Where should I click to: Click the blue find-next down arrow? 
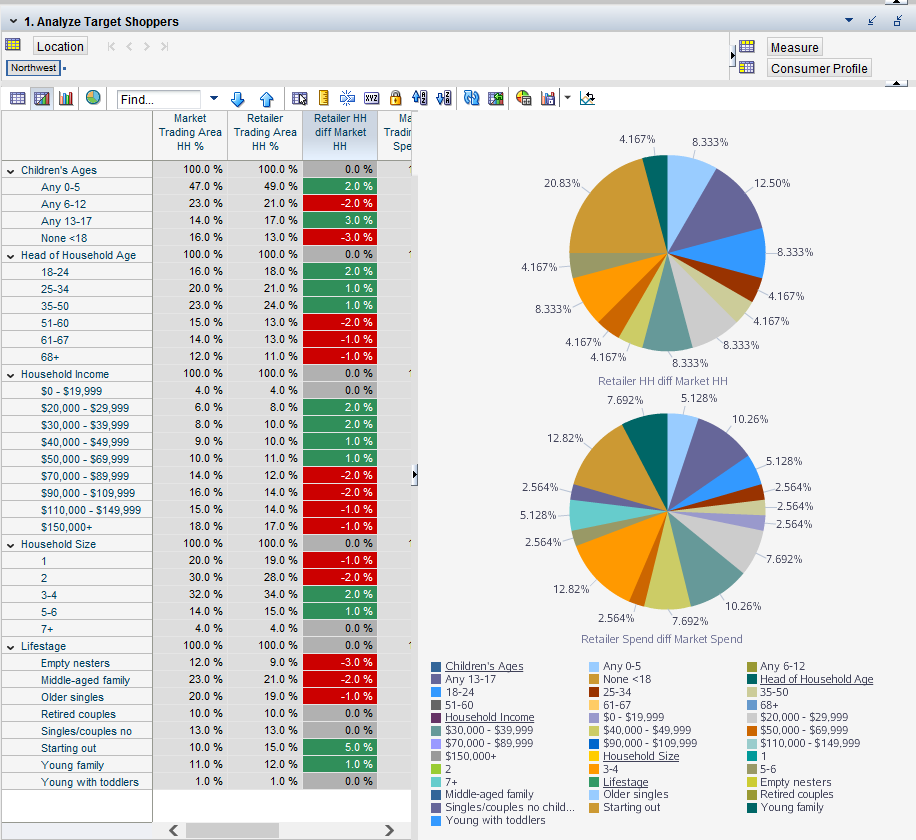click(x=238, y=99)
